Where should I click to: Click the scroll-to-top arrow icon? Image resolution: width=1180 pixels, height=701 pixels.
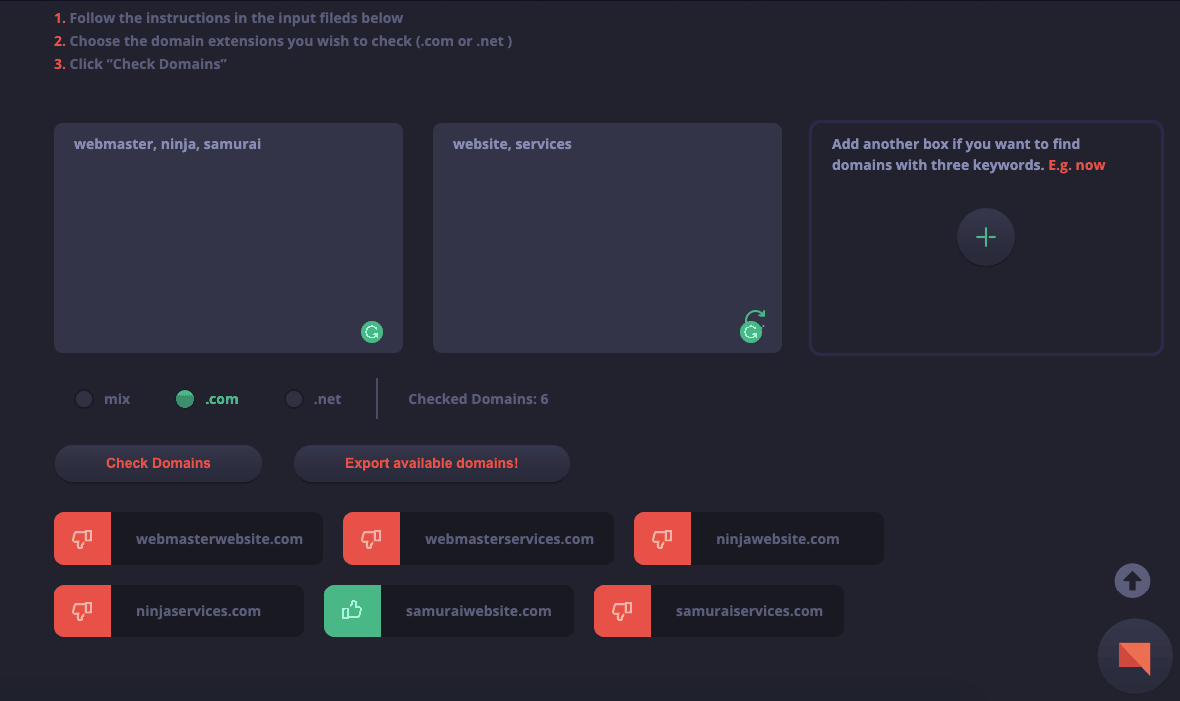(x=1132, y=581)
